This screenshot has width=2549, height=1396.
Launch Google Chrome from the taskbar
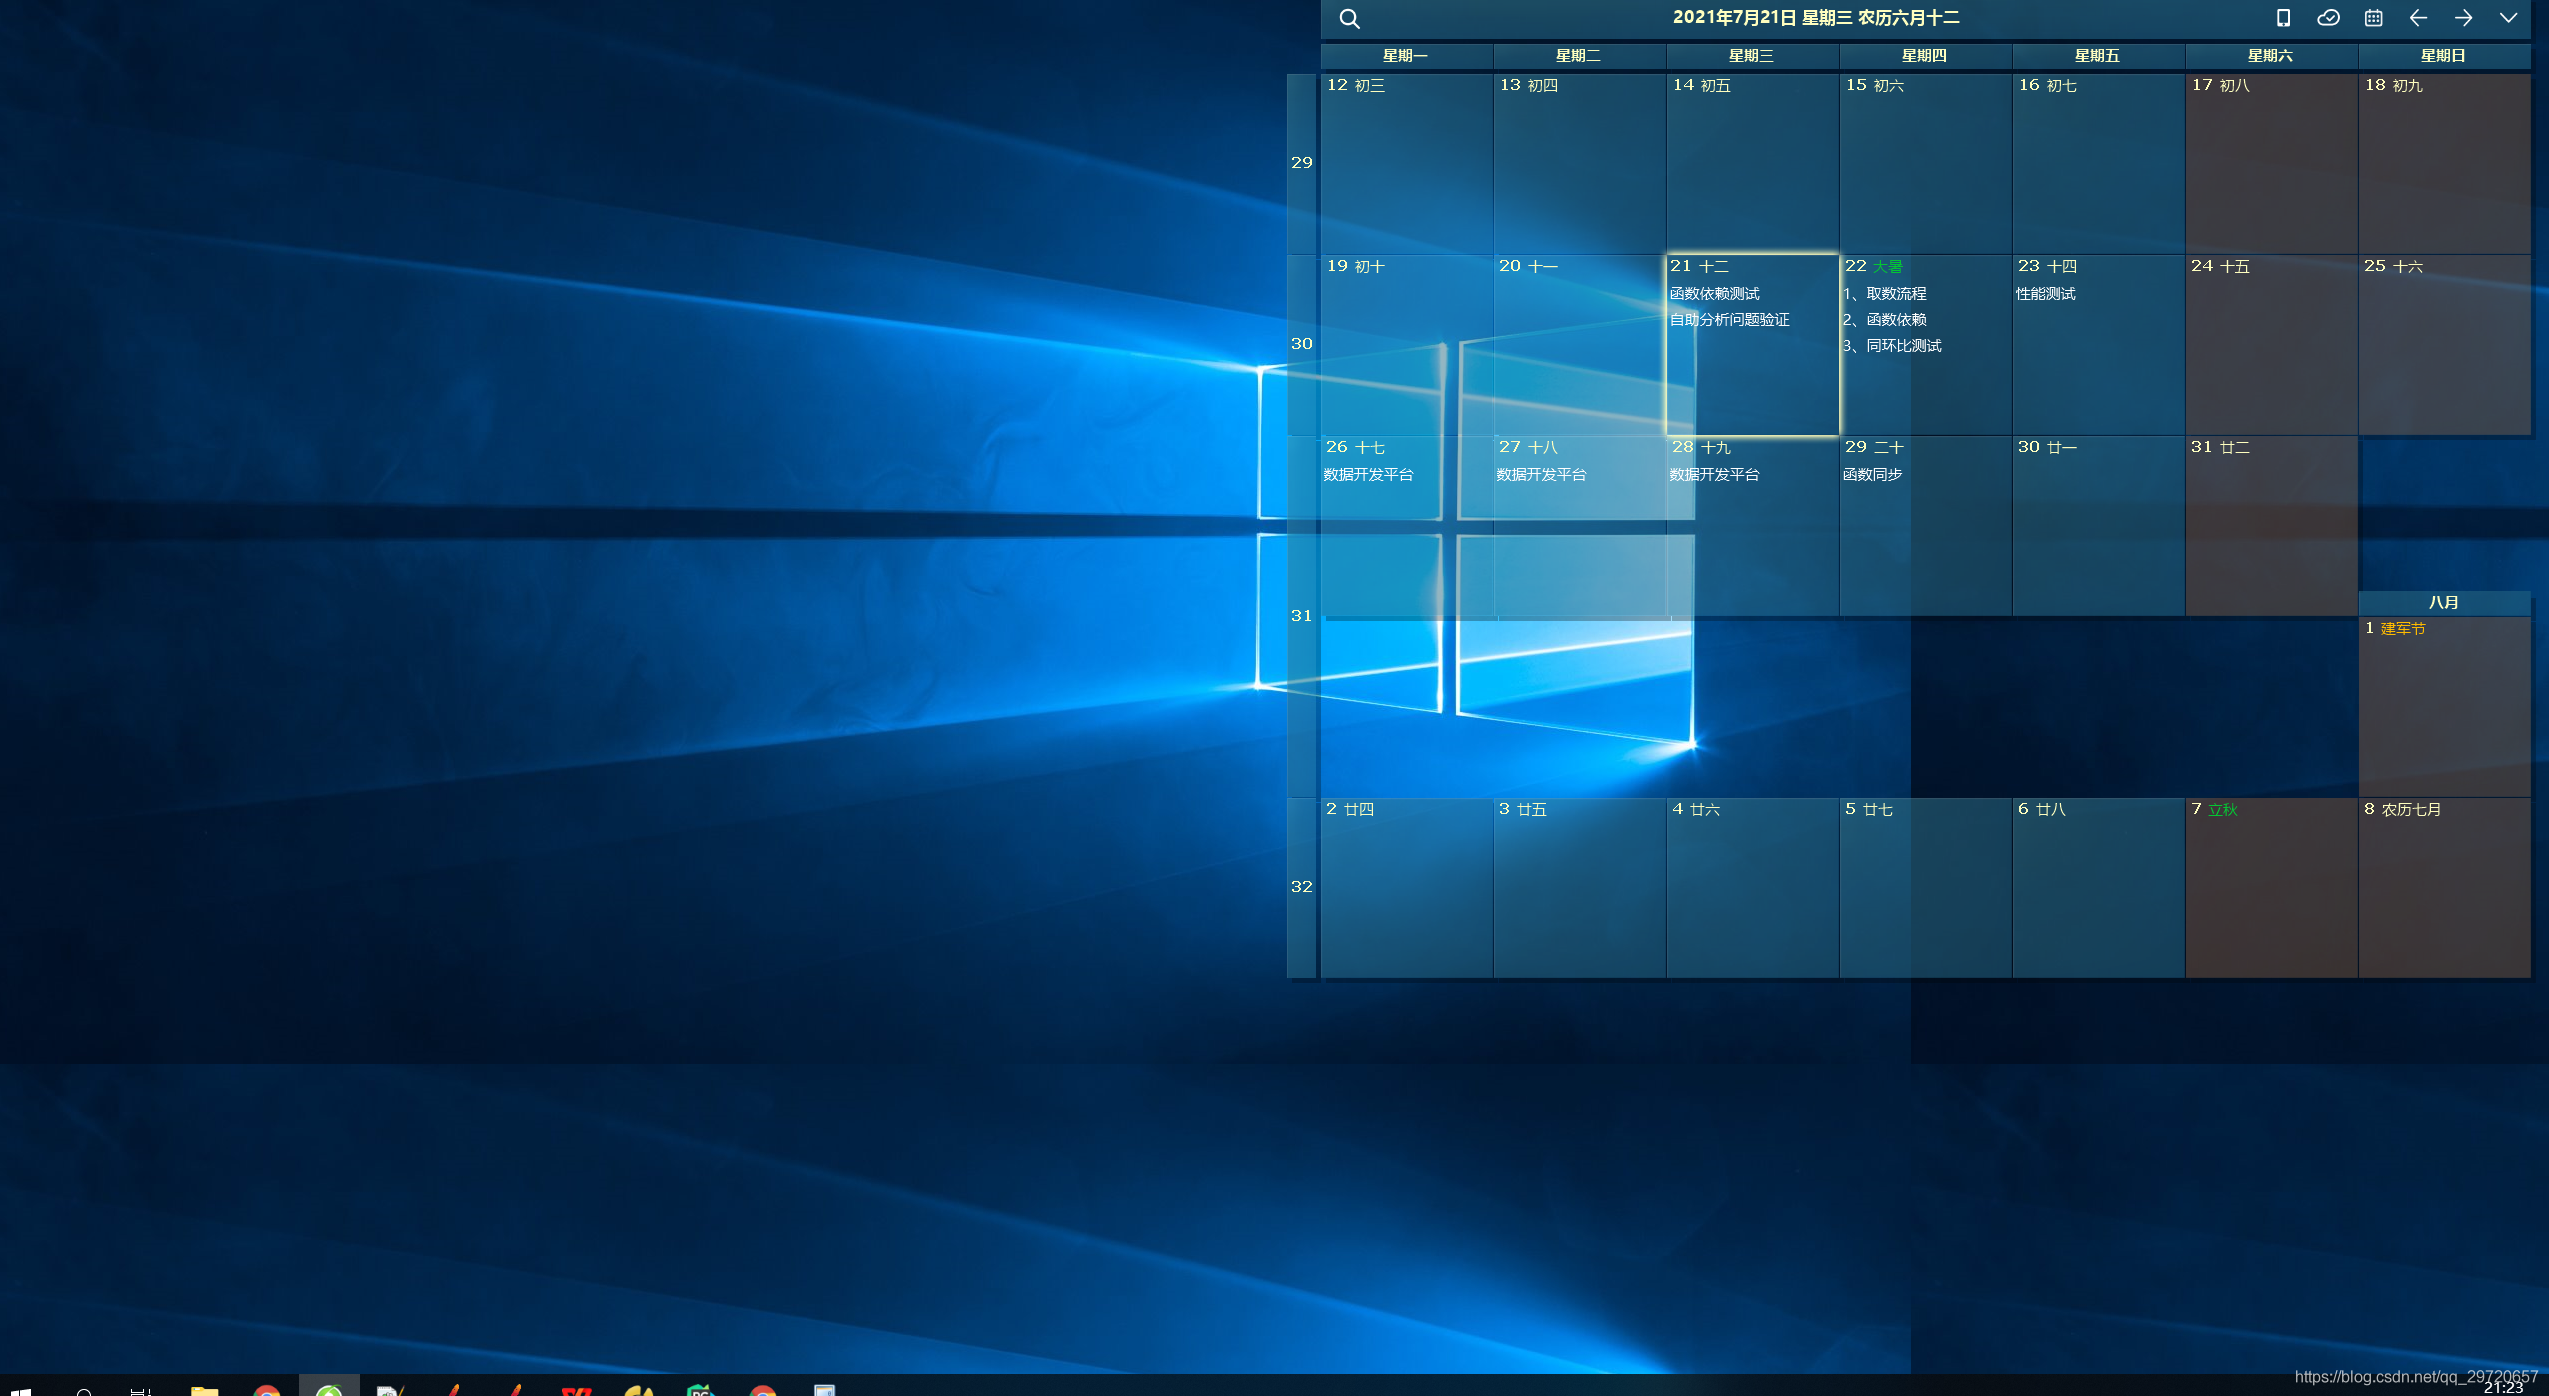click(265, 1390)
